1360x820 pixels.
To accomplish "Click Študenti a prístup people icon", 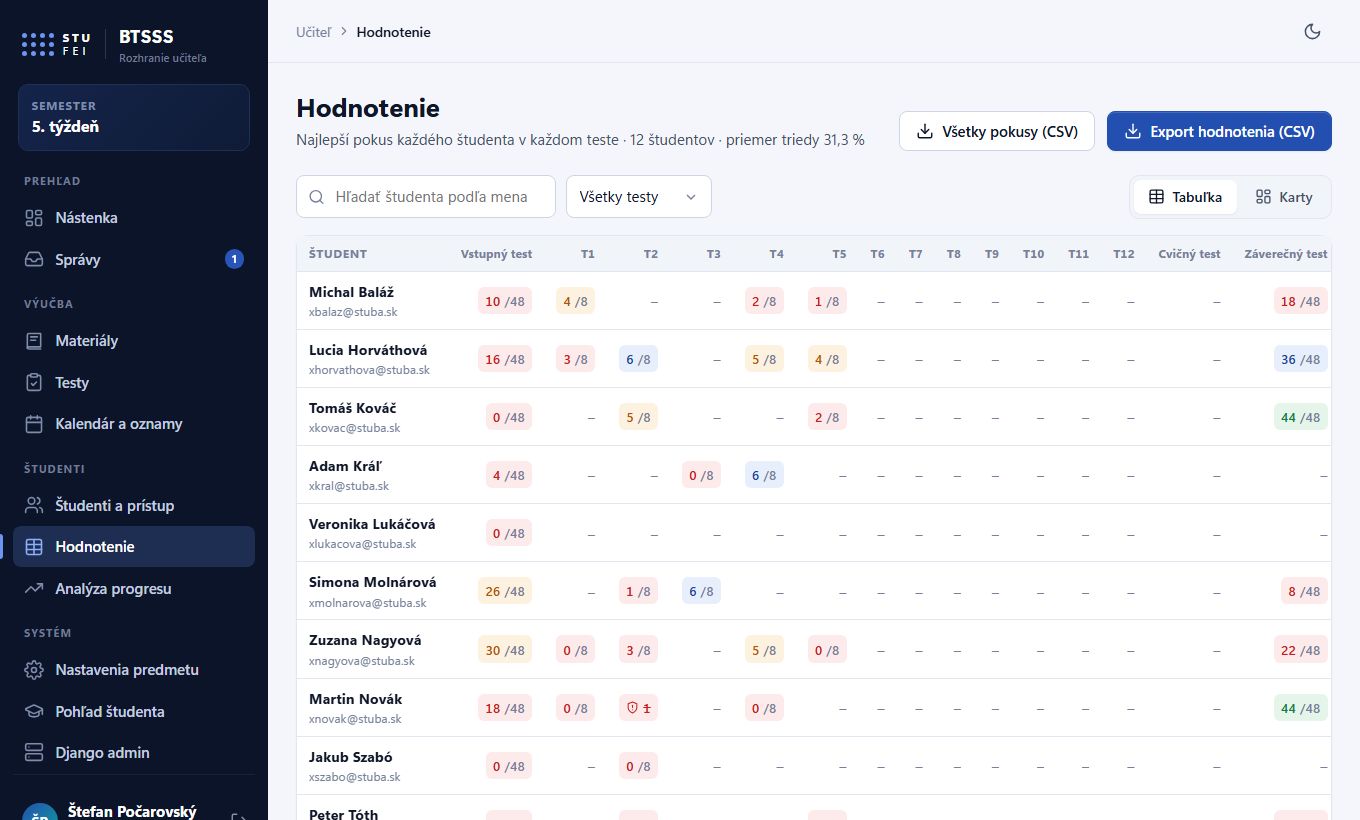I will click(34, 506).
